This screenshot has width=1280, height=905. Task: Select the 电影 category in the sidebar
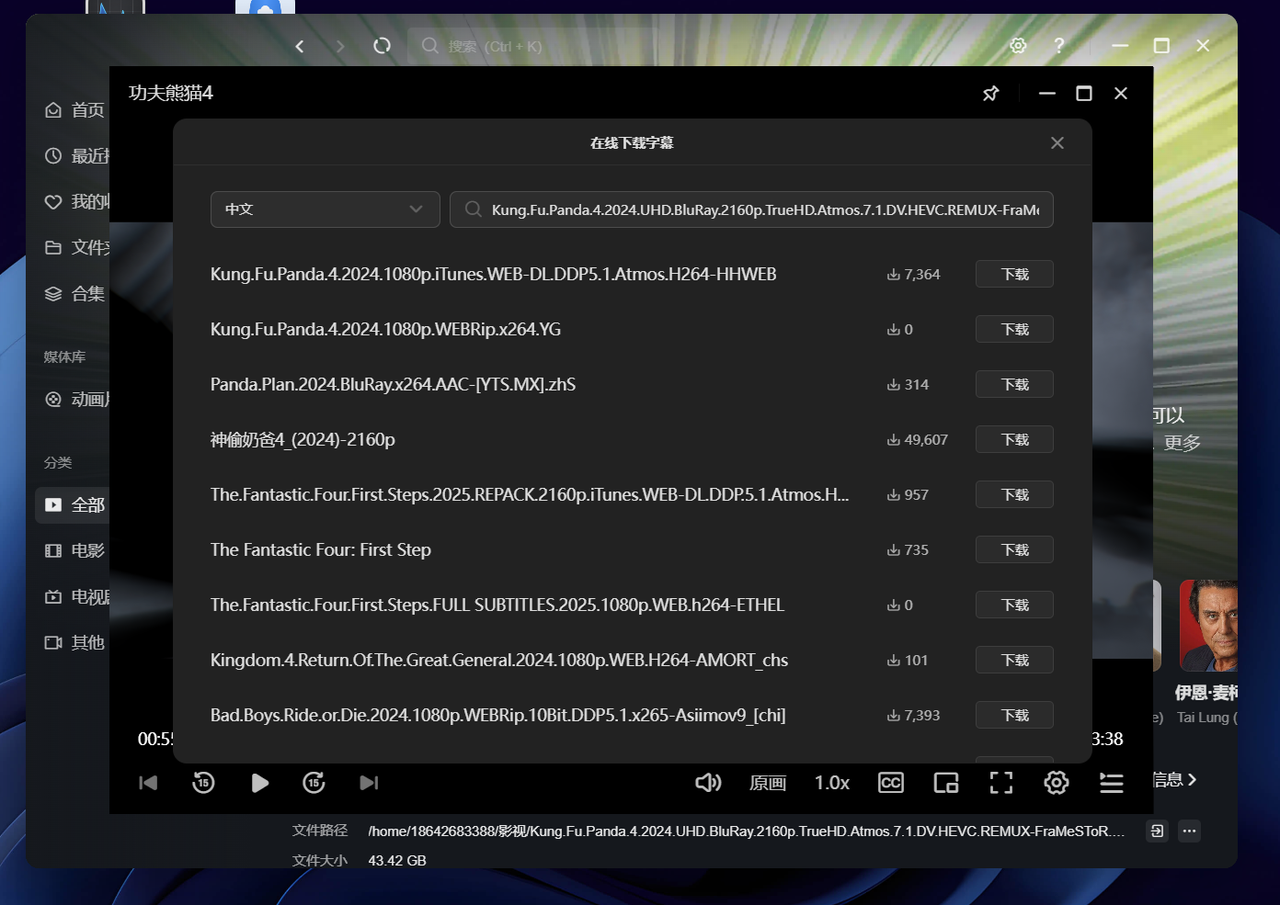pos(76,551)
